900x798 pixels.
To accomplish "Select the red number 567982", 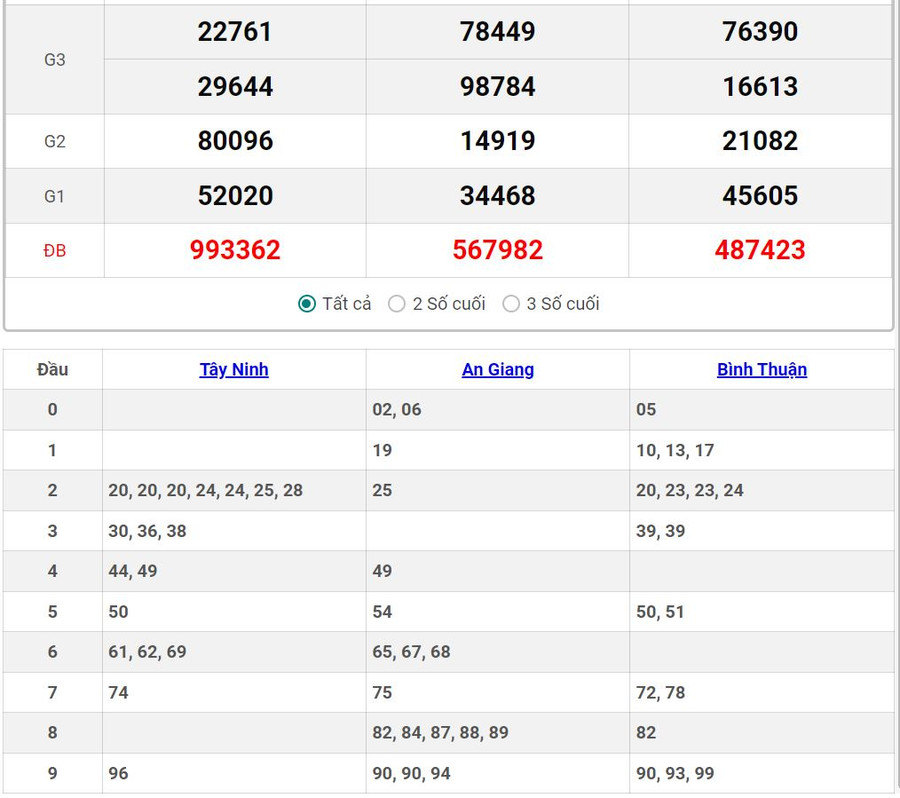I will pyautogui.click(x=497, y=250).
